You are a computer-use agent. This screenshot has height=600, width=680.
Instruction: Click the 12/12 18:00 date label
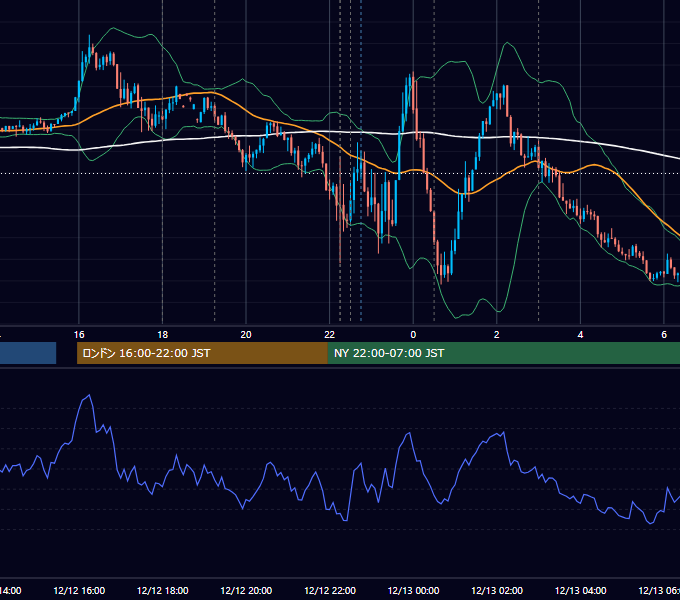click(x=163, y=590)
